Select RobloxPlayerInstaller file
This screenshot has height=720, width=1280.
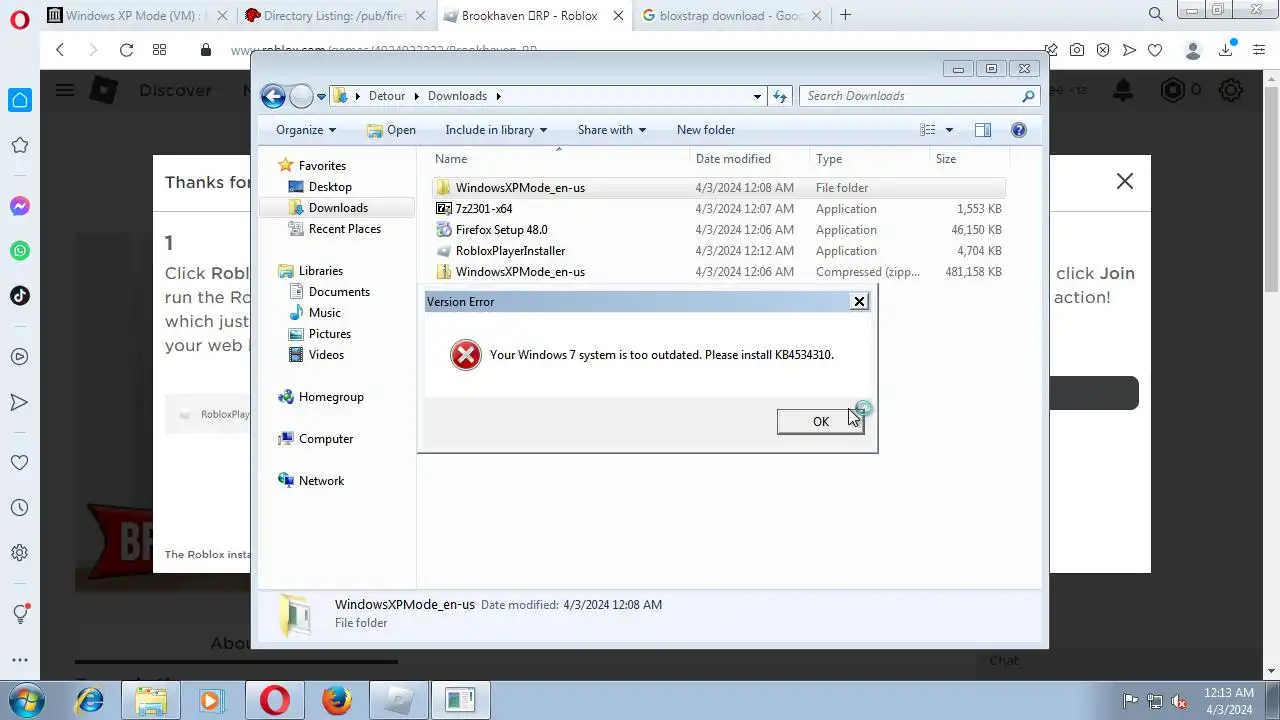click(x=718, y=251)
